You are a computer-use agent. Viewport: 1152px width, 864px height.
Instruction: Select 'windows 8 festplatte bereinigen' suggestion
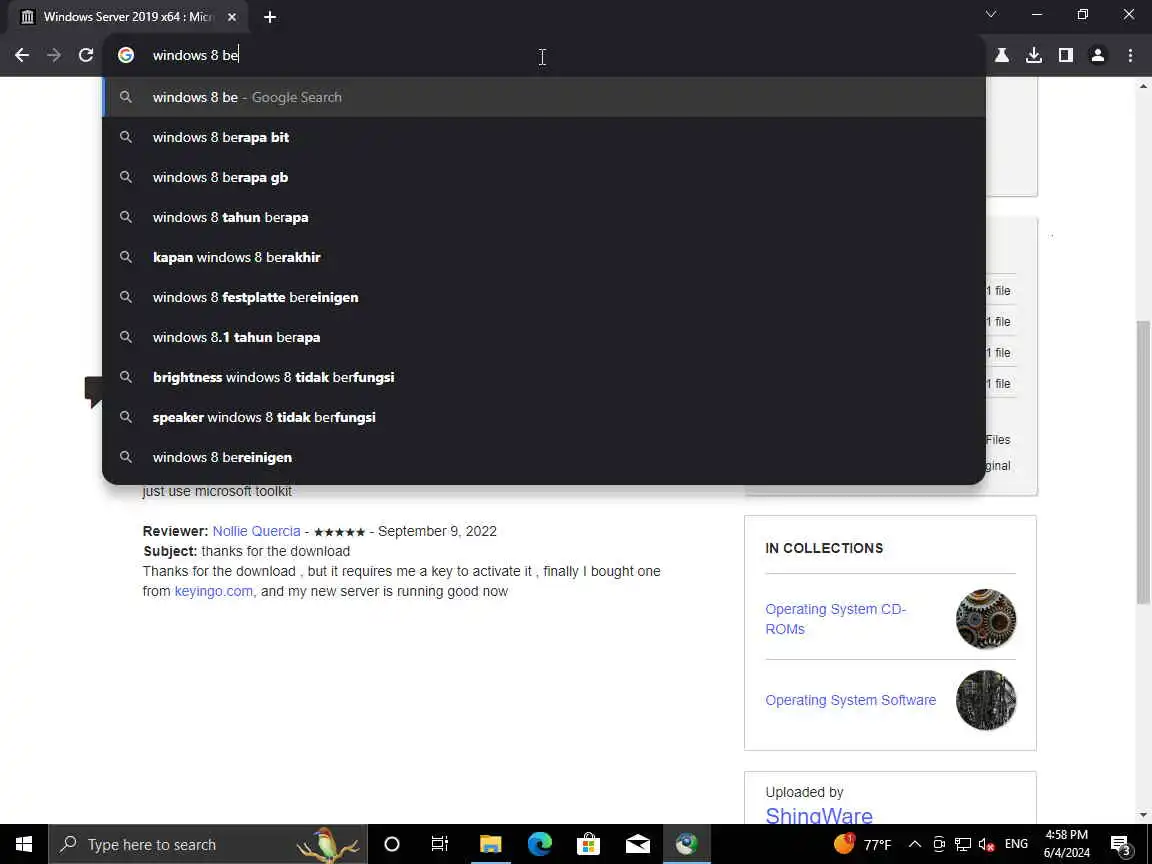[544, 298]
